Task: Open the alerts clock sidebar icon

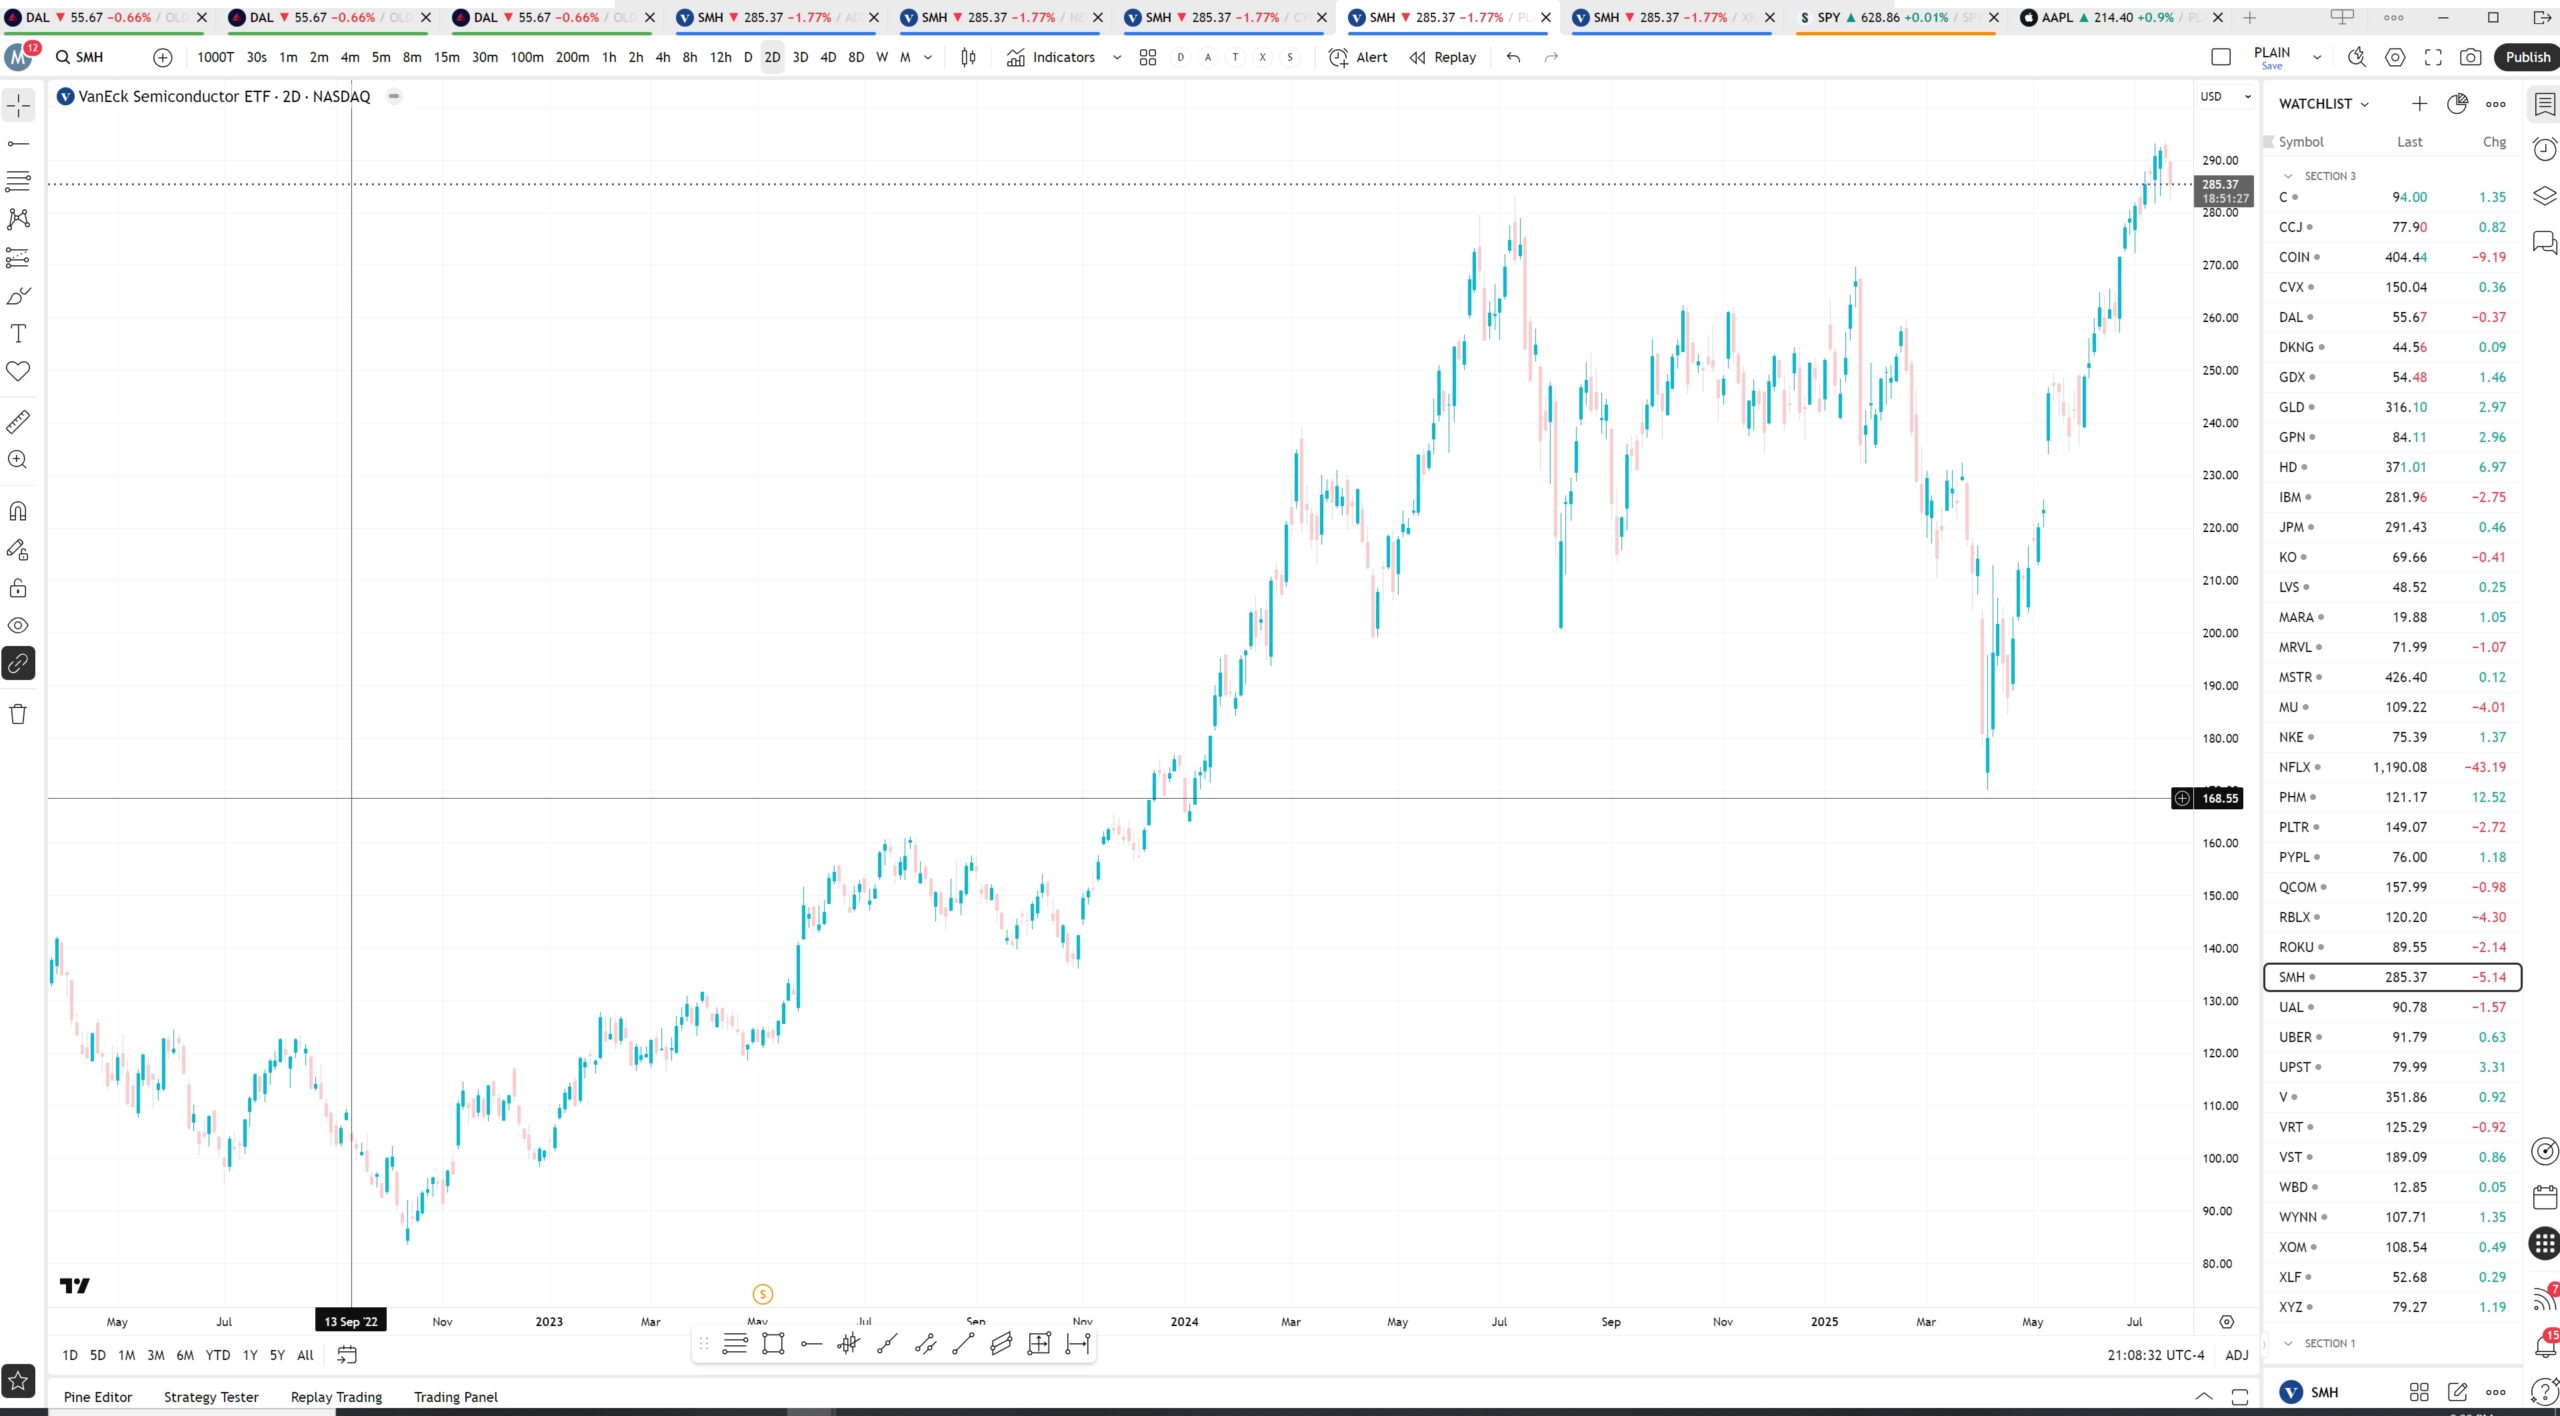Action: [2544, 150]
